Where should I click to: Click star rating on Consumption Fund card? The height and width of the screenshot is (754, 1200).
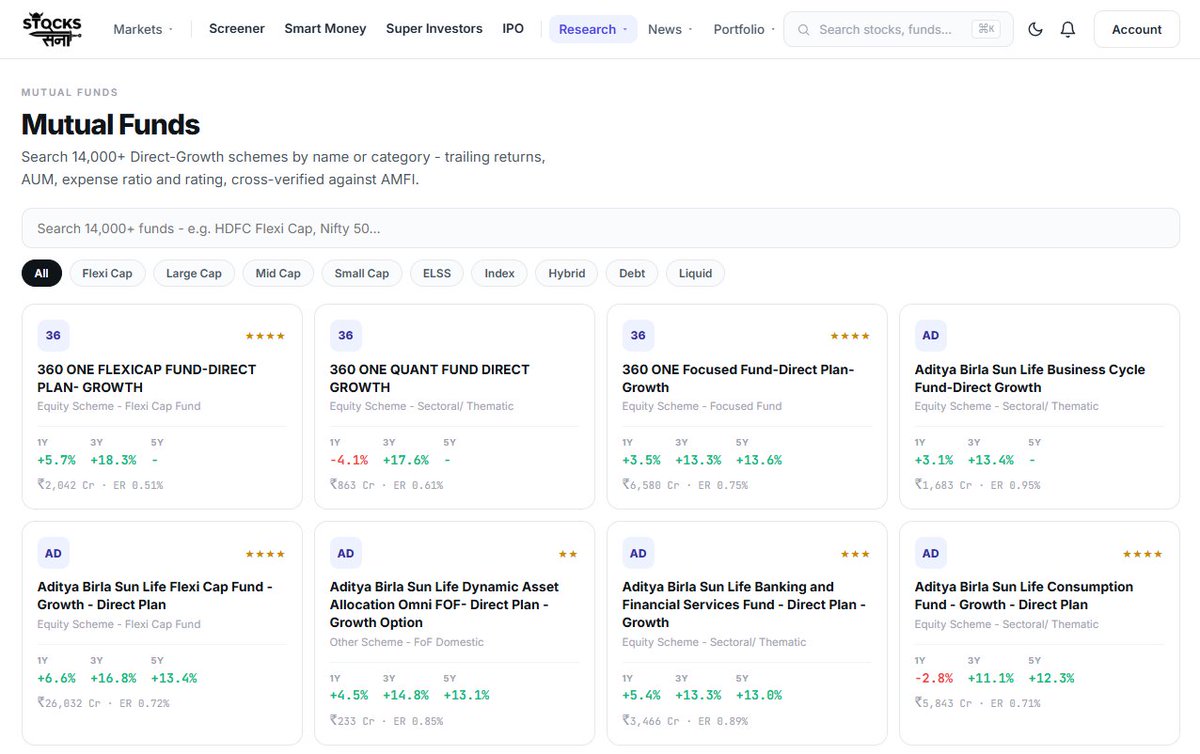[1143, 554]
